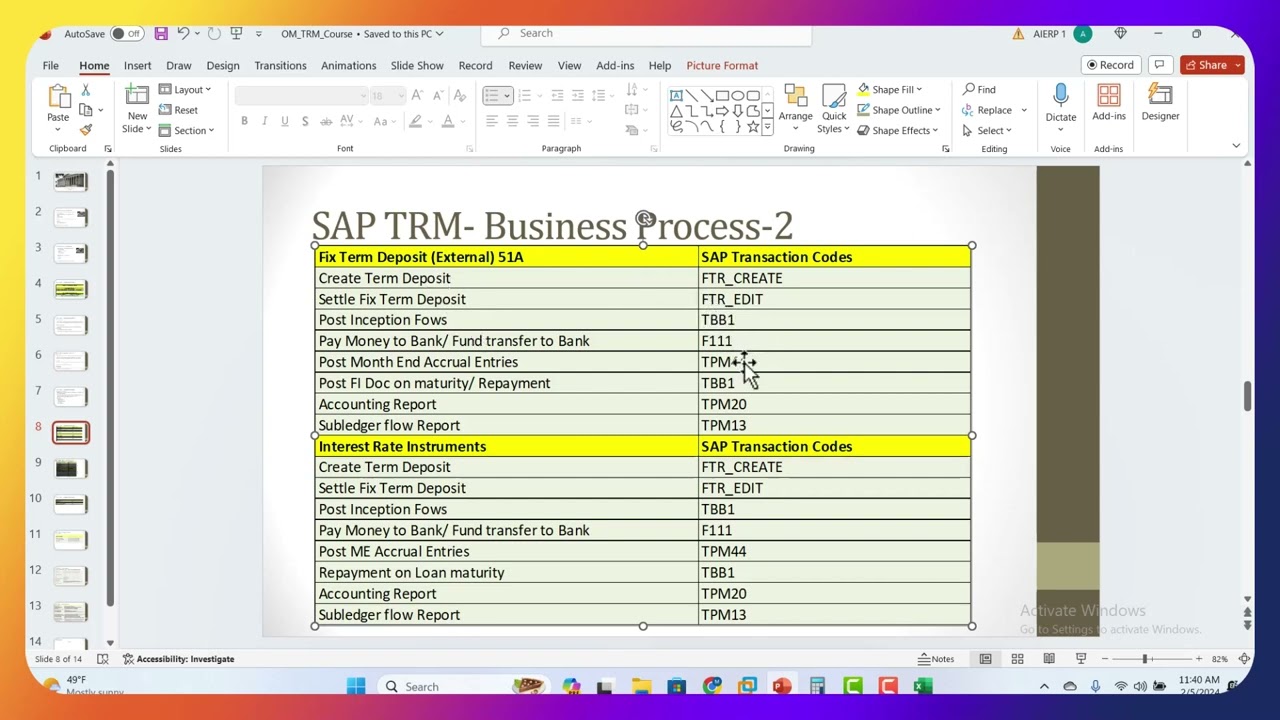
Task: Increase list indent level
Action: point(578,95)
